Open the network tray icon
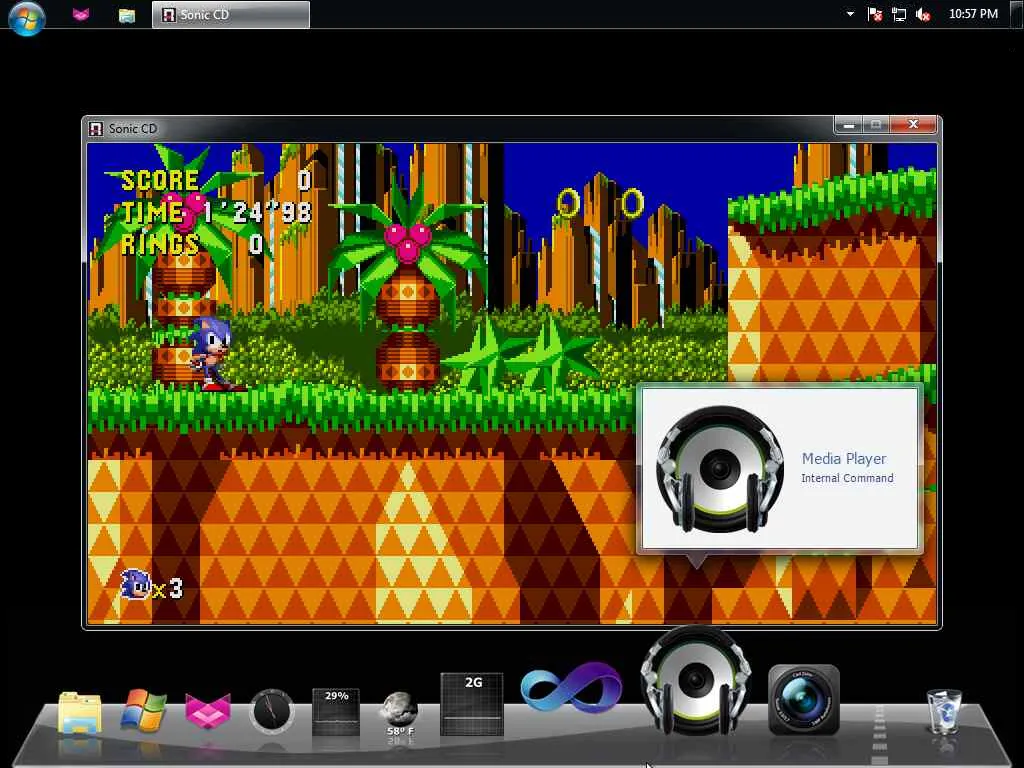 click(x=899, y=14)
